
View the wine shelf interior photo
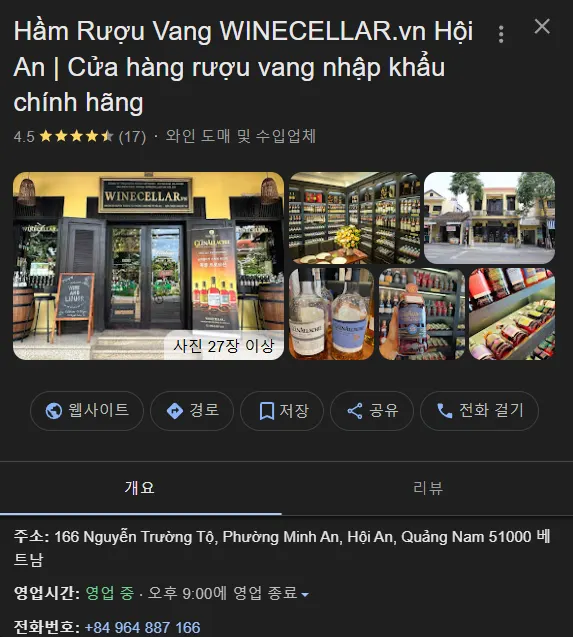point(354,218)
